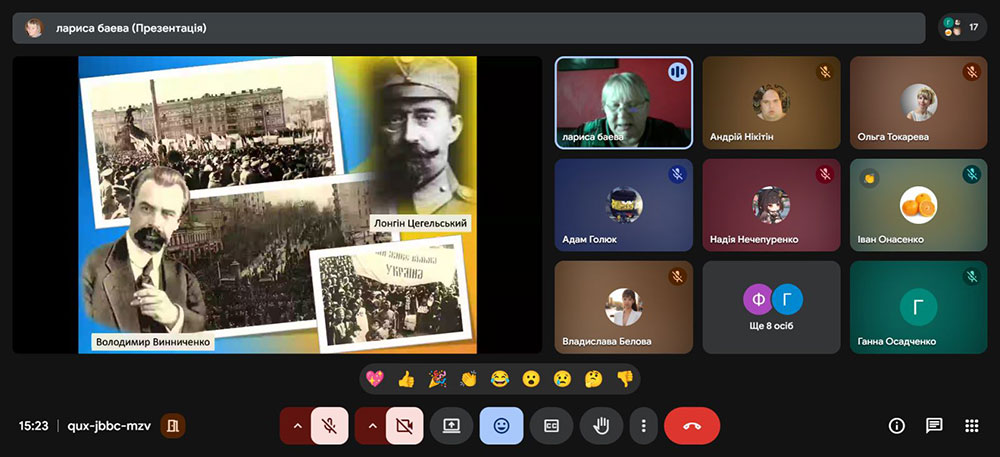
Task: Open the meeting details info icon
Action: click(x=897, y=425)
